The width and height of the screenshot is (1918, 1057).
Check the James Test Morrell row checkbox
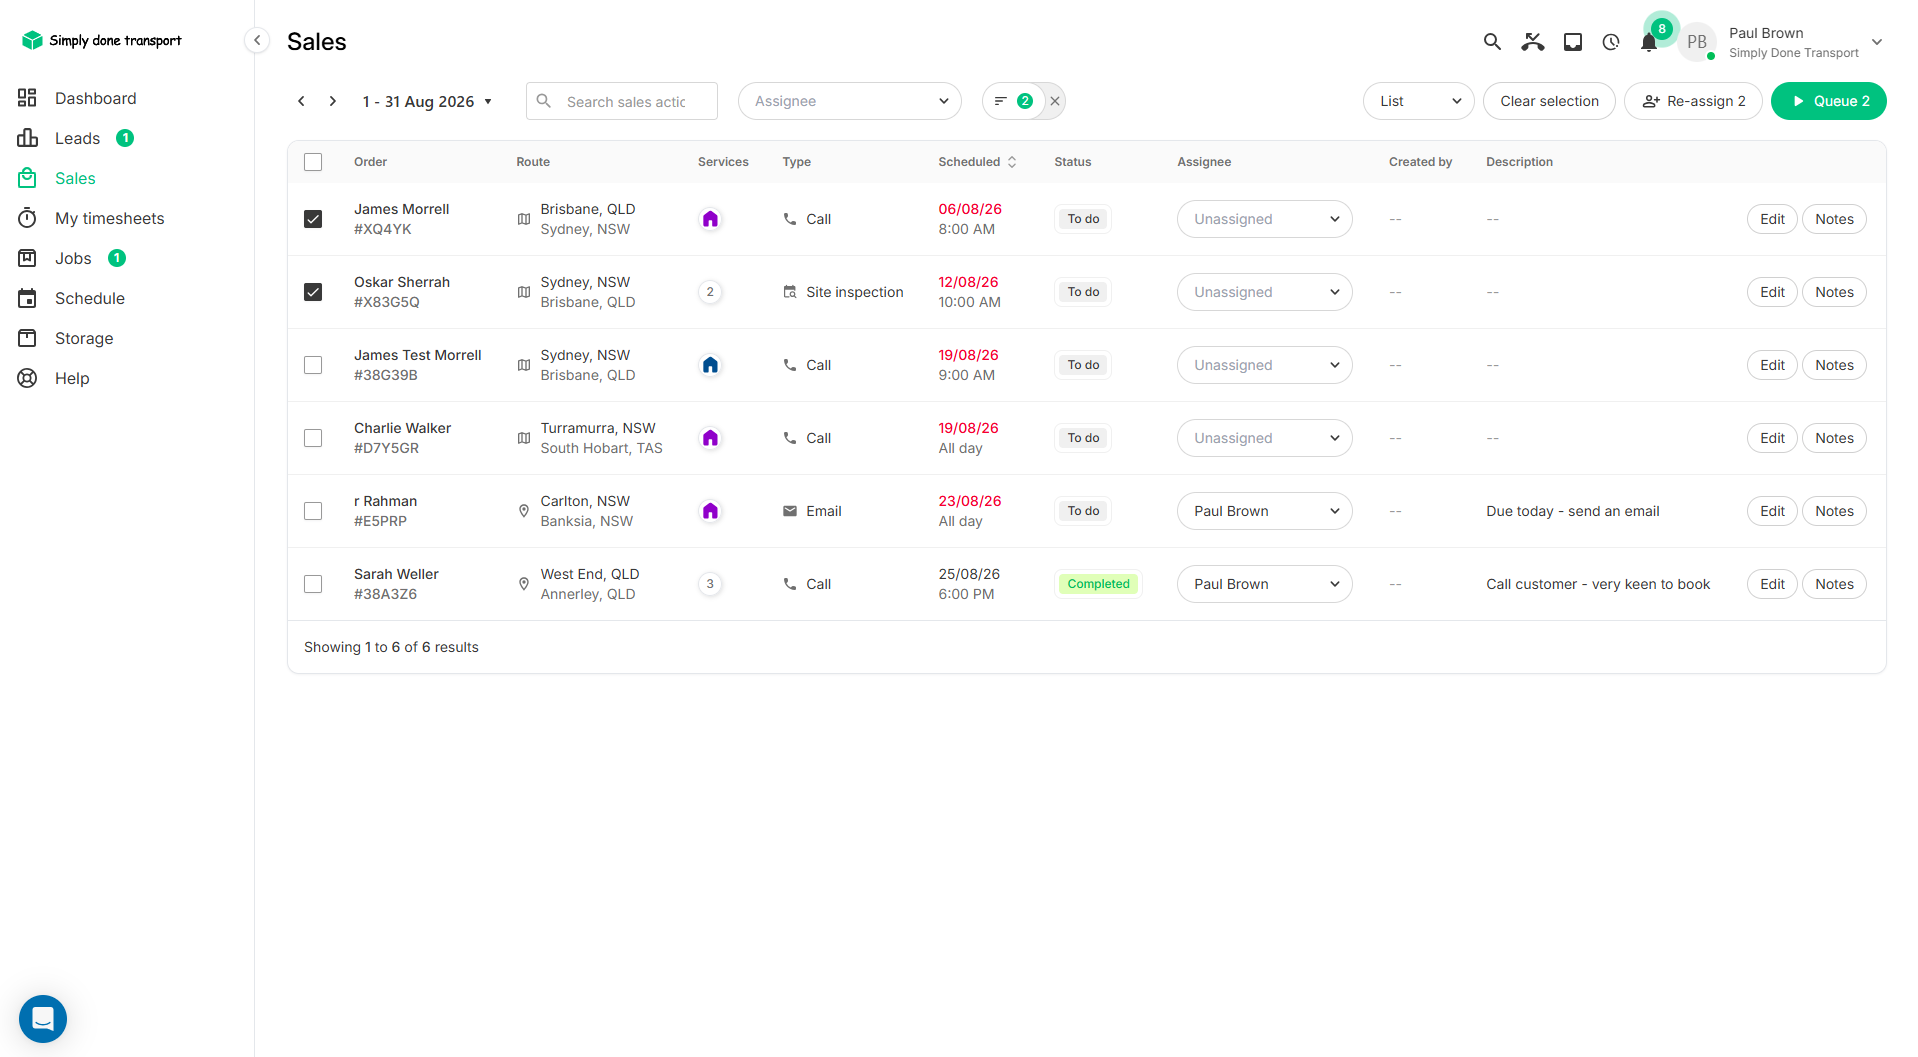click(313, 365)
